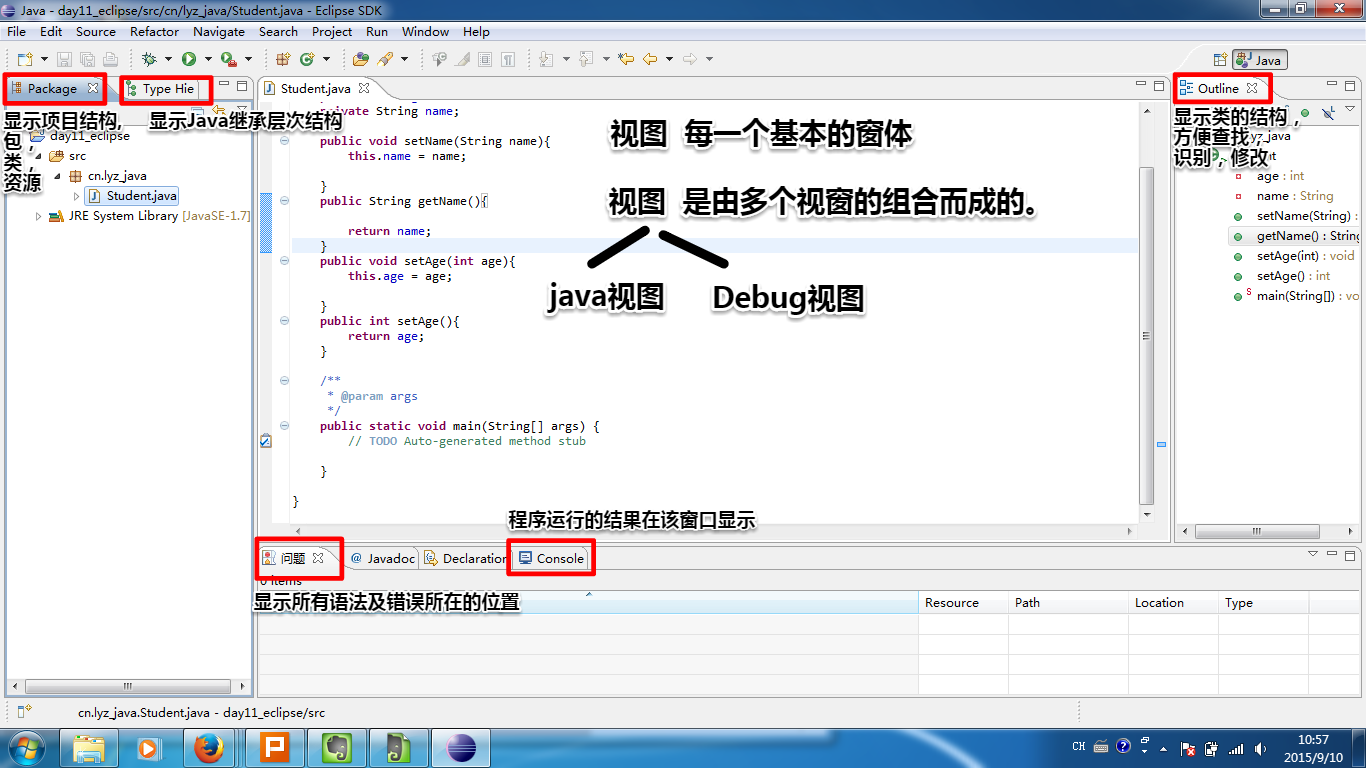
Task: Close the Student.java editor tab
Action: point(365,88)
